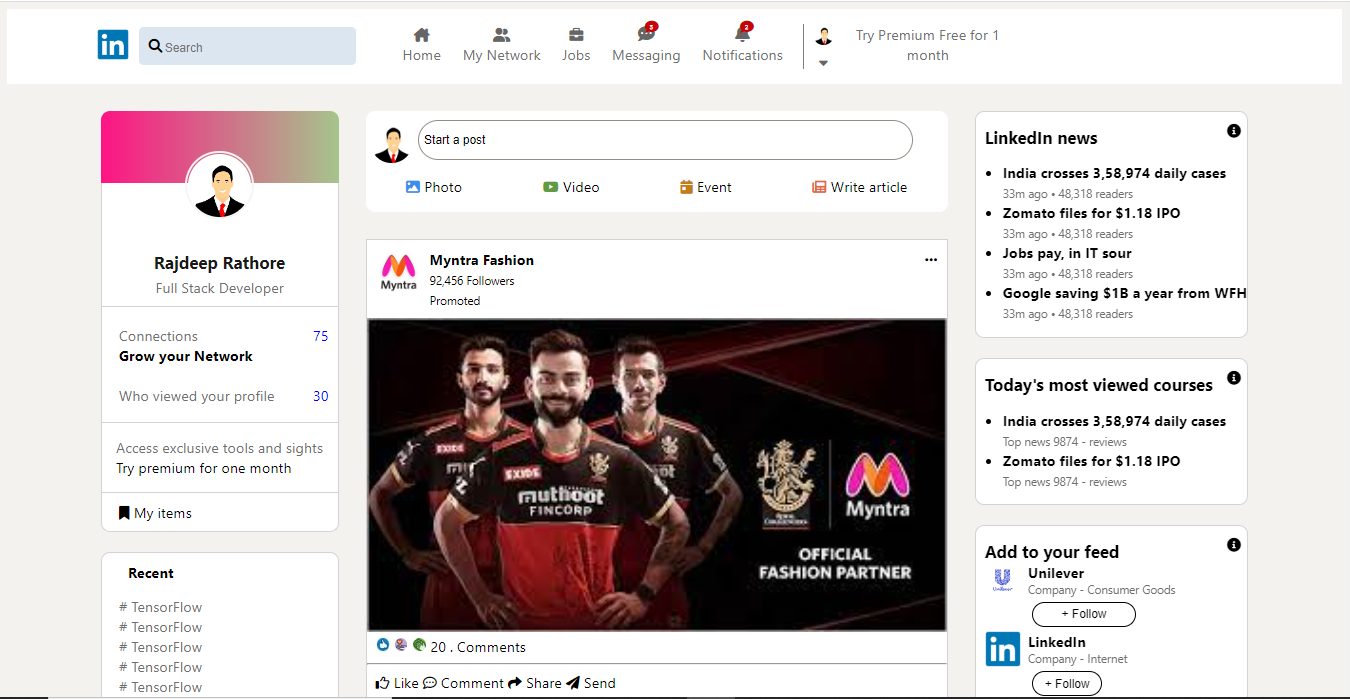Follow Unilever company
The width and height of the screenshot is (1350, 699).
click(x=1083, y=614)
